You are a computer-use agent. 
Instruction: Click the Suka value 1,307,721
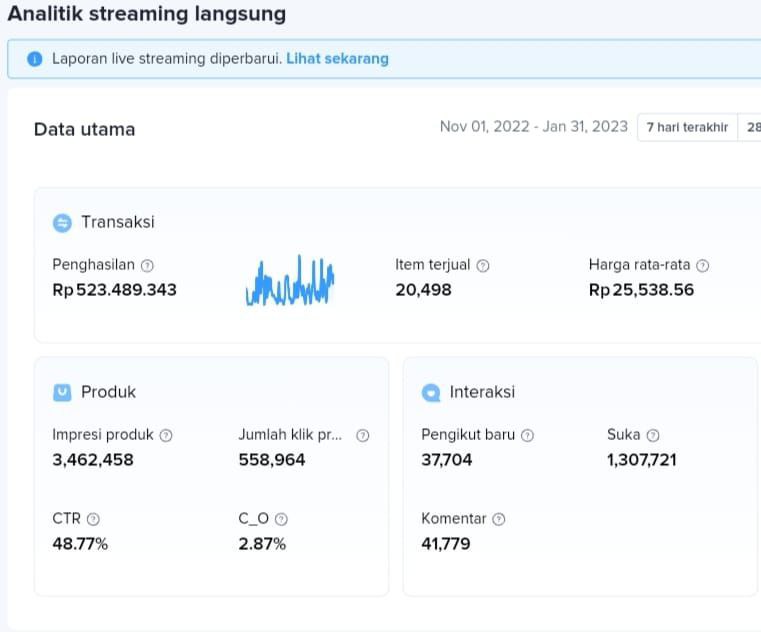pos(642,460)
